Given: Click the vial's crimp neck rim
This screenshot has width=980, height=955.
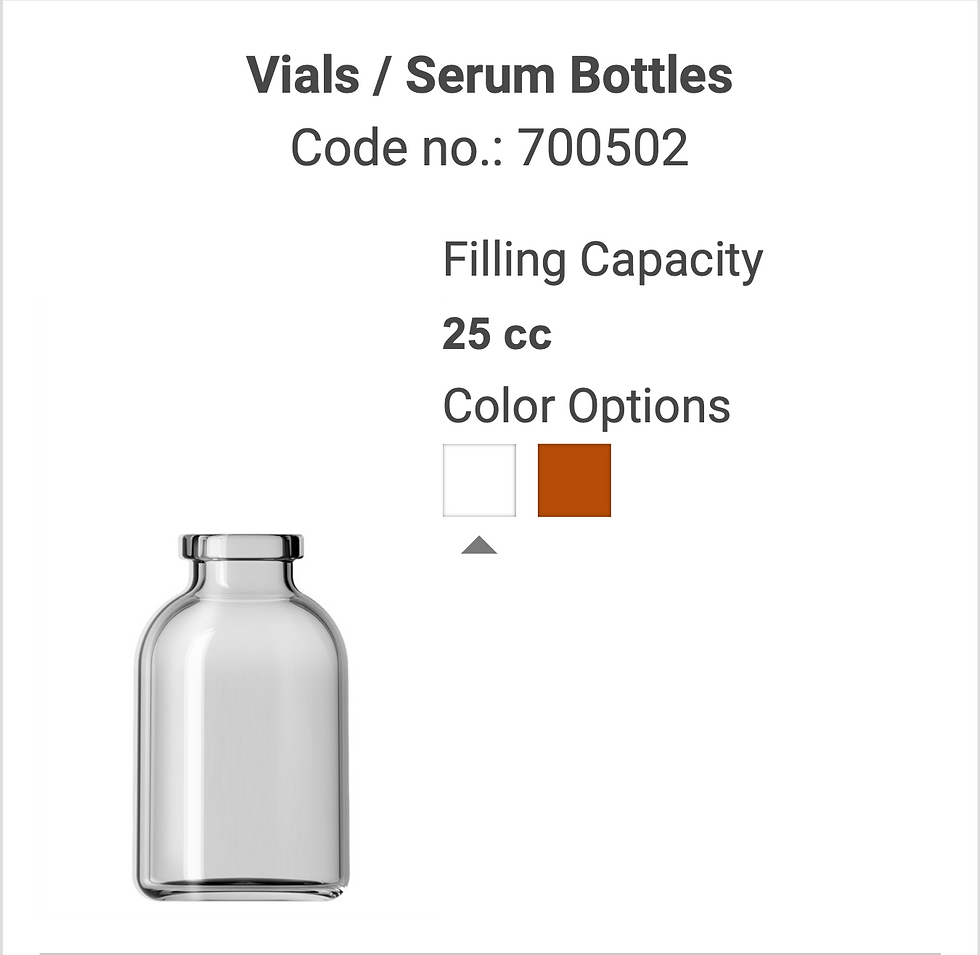Looking at the screenshot, I should tap(241, 547).
